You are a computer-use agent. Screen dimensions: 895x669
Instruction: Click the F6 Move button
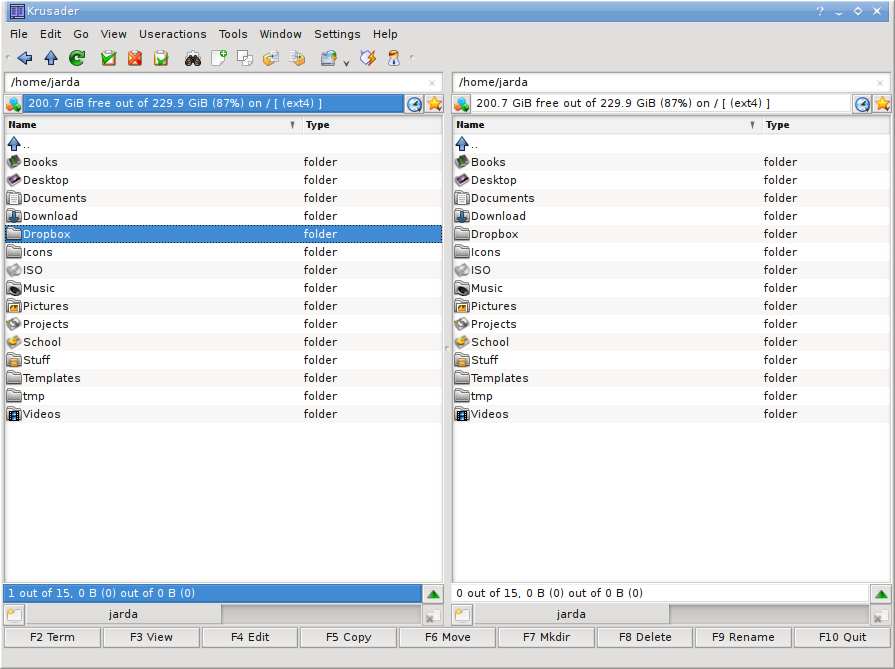tap(448, 637)
